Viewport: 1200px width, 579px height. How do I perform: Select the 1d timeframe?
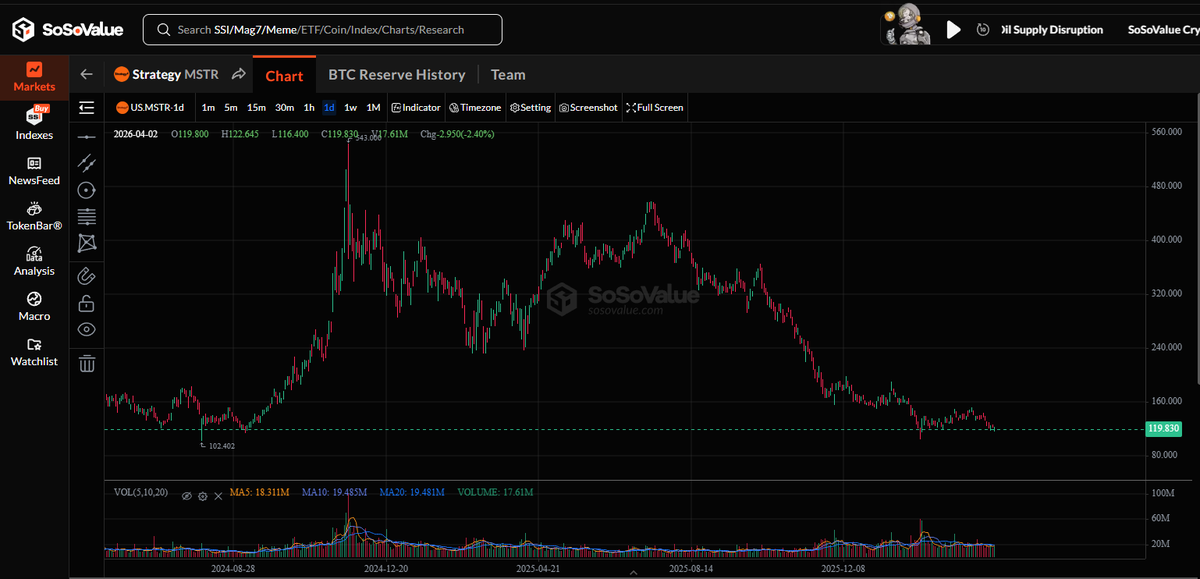click(329, 107)
